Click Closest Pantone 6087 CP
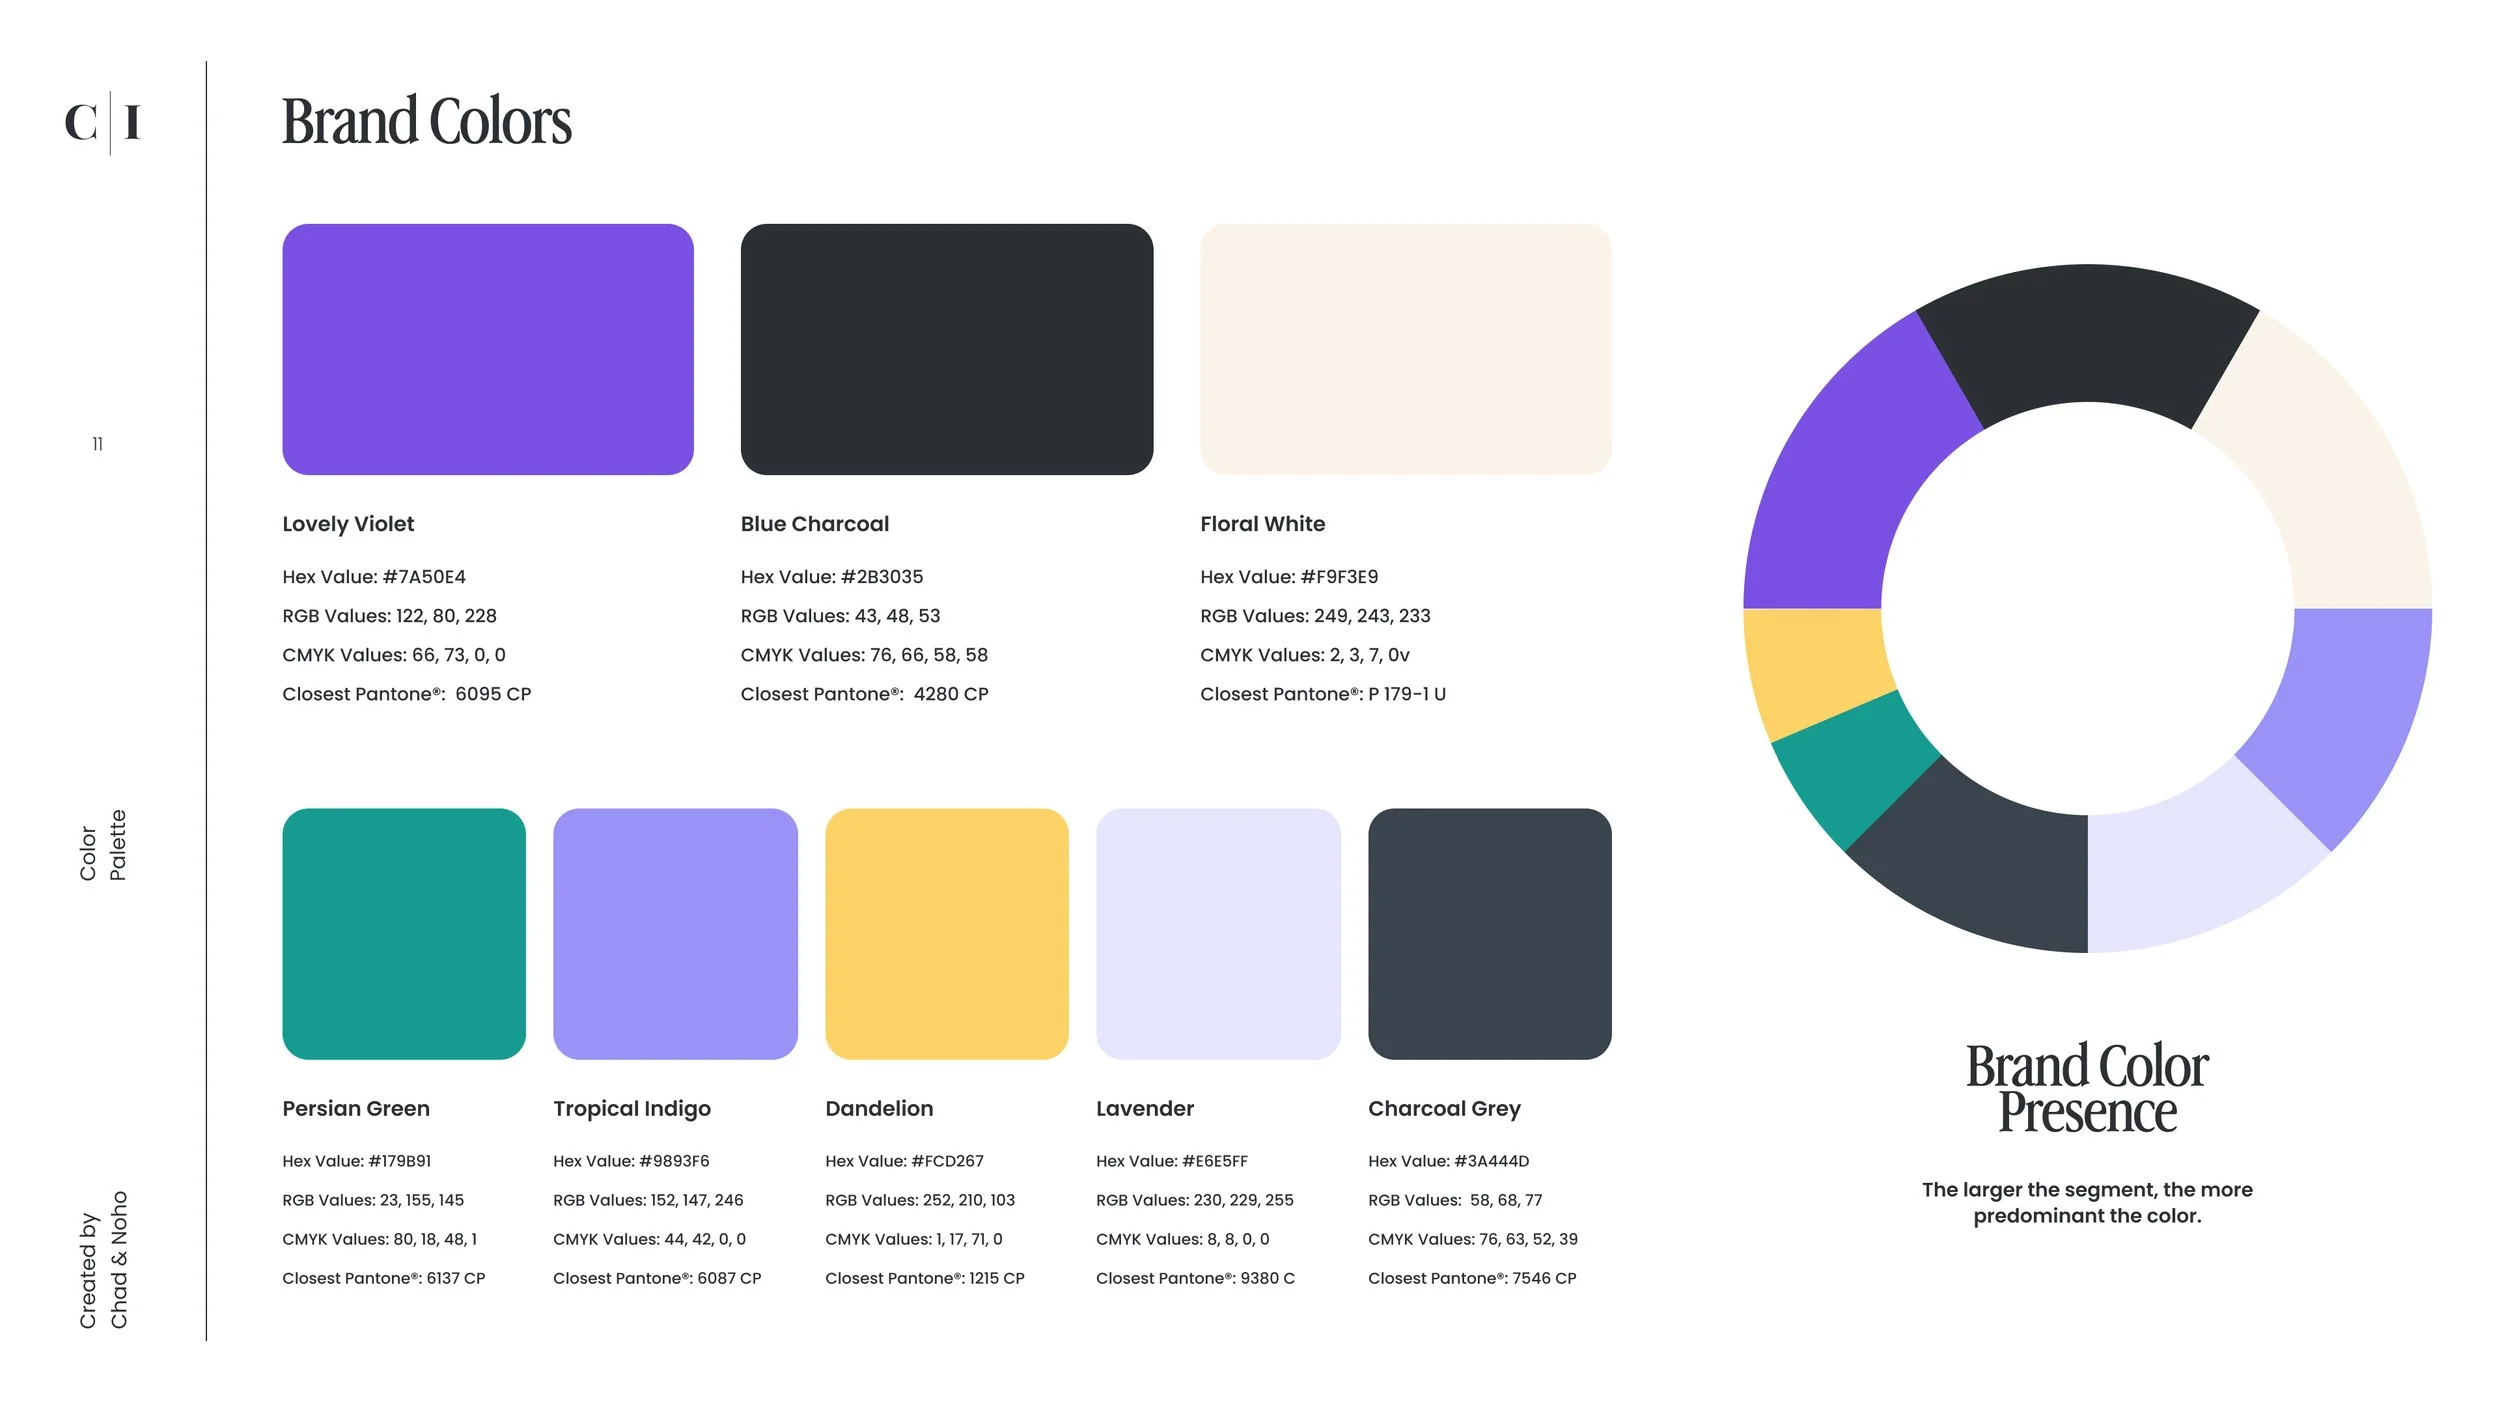This screenshot has width=2500, height=1406. pos(657,1278)
